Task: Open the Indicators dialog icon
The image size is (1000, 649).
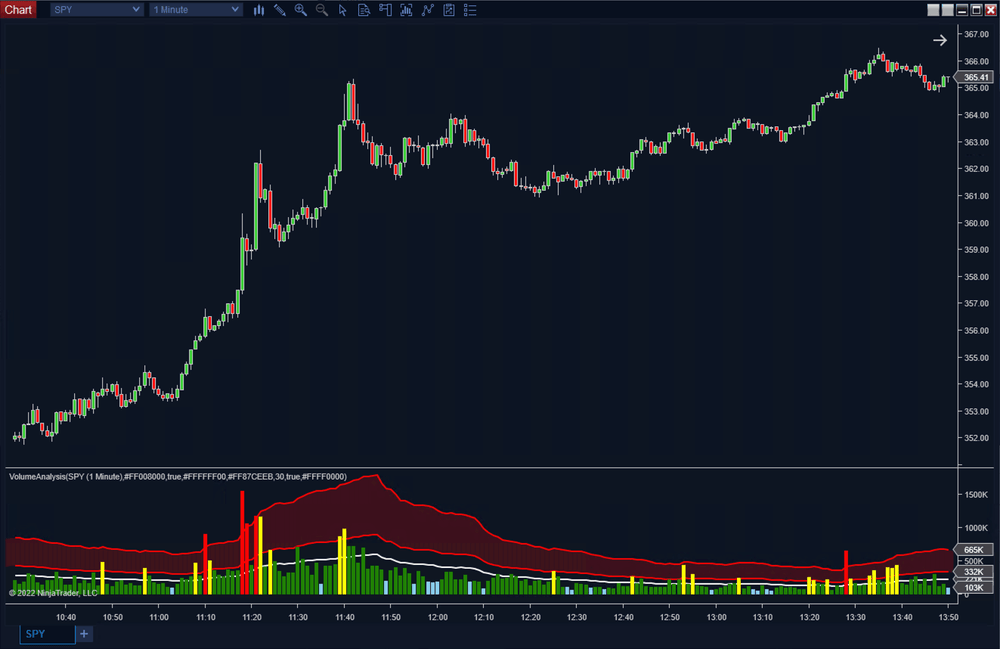Action: pos(406,10)
